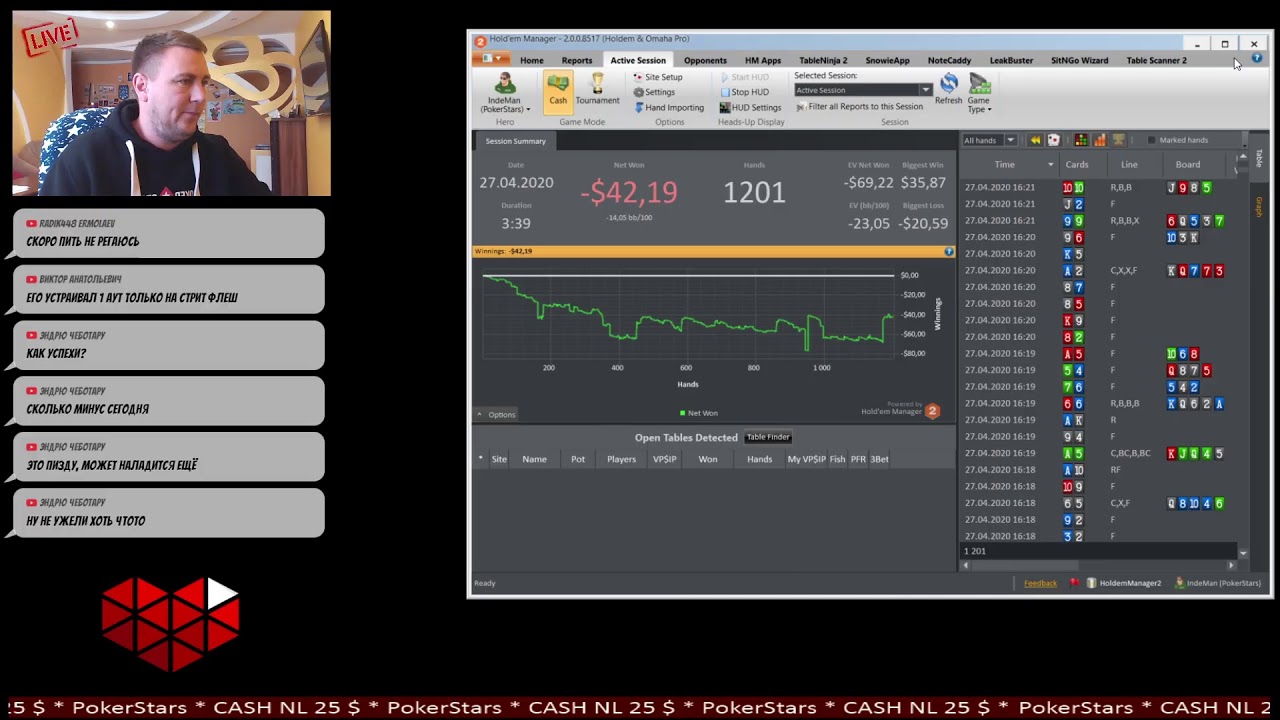
Task: Select Cash game mode
Action: click(x=558, y=90)
